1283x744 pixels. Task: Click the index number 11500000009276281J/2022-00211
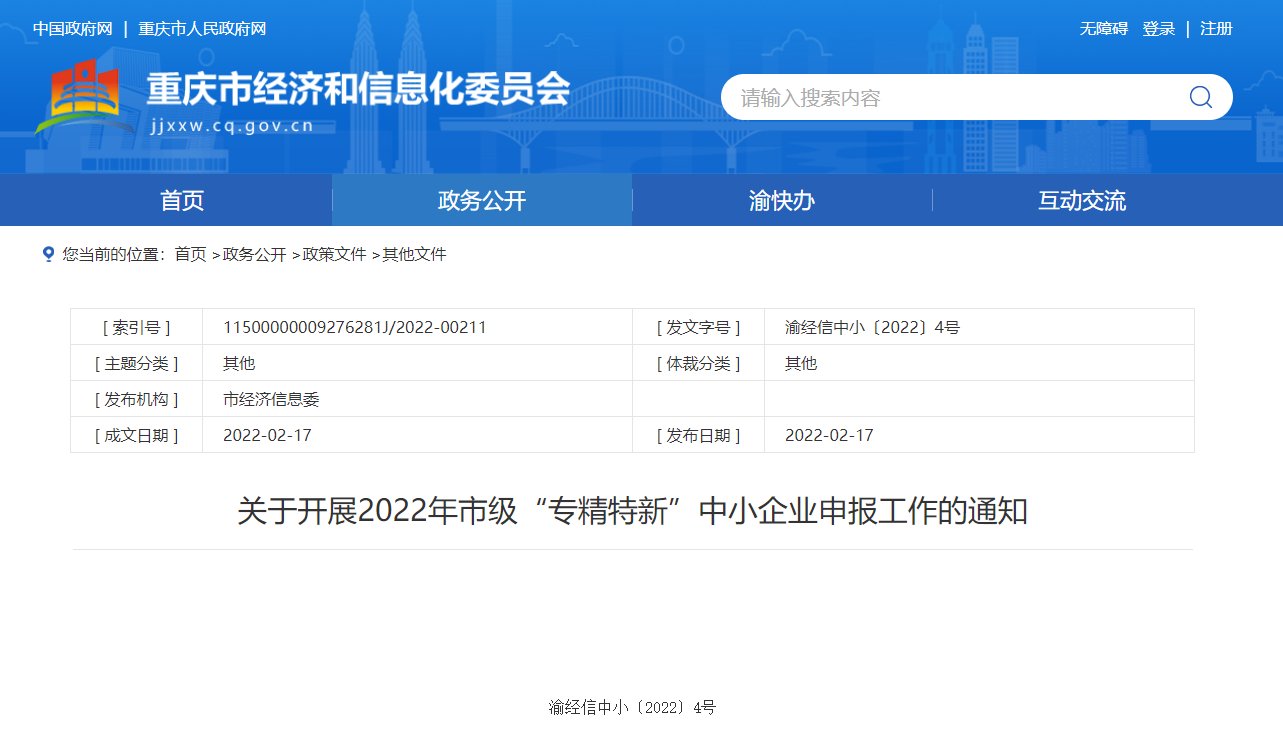pos(354,327)
